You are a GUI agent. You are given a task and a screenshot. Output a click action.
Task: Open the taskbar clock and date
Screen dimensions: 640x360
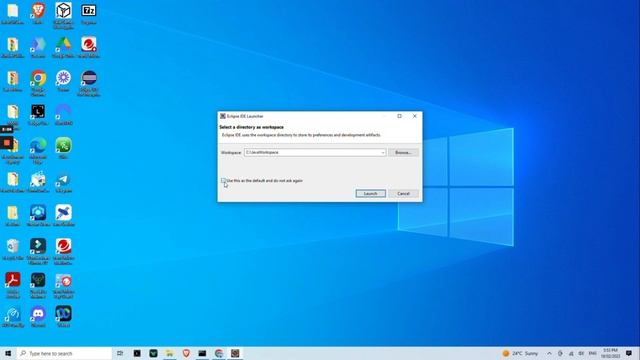(x=610, y=353)
